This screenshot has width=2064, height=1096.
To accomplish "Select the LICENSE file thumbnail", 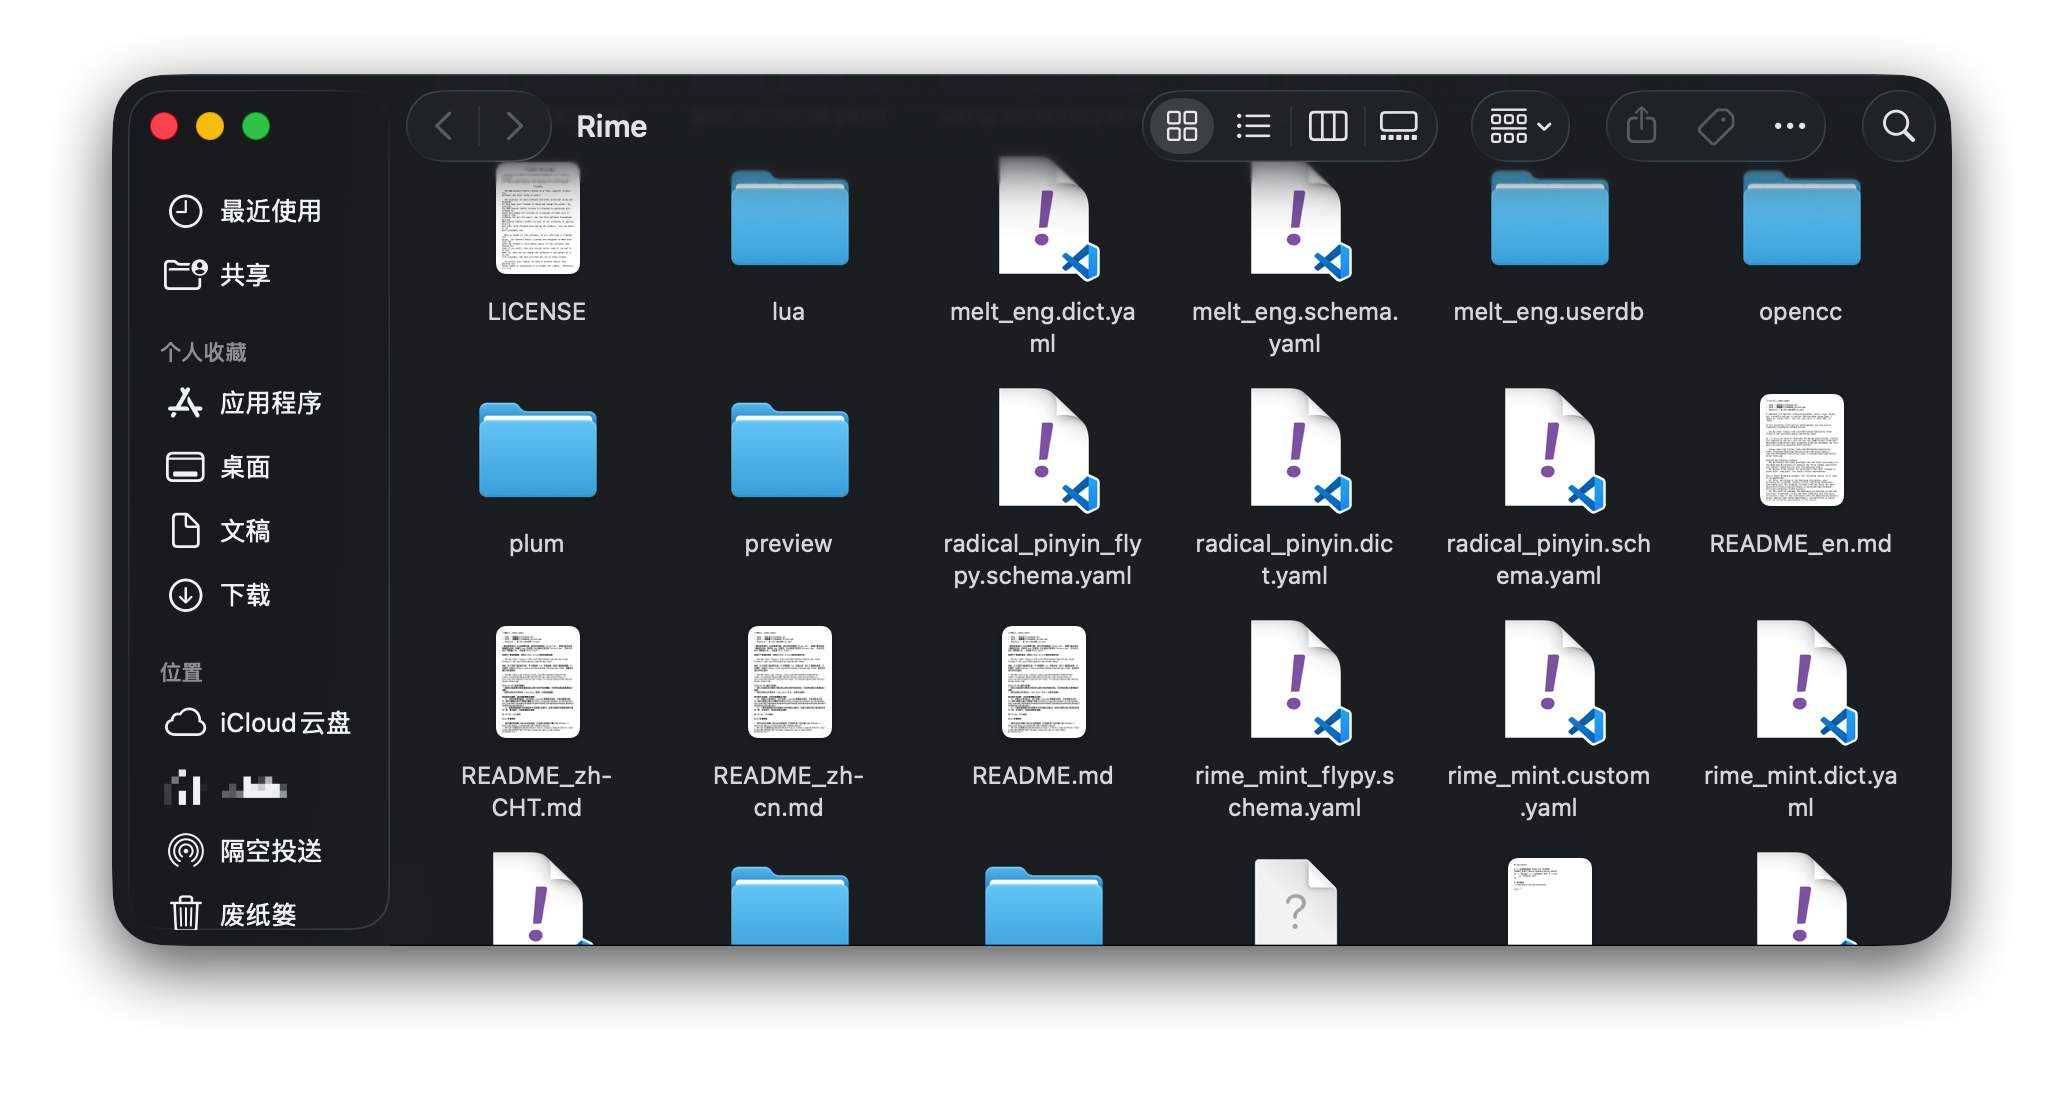I will point(537,218).
